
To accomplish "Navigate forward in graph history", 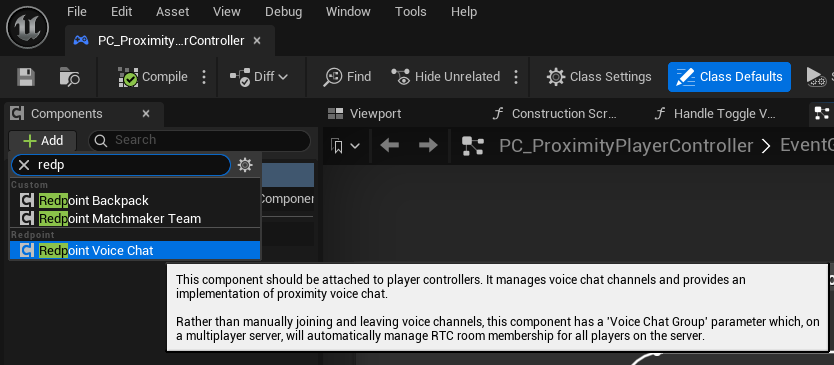I will (x=428, y=145).
